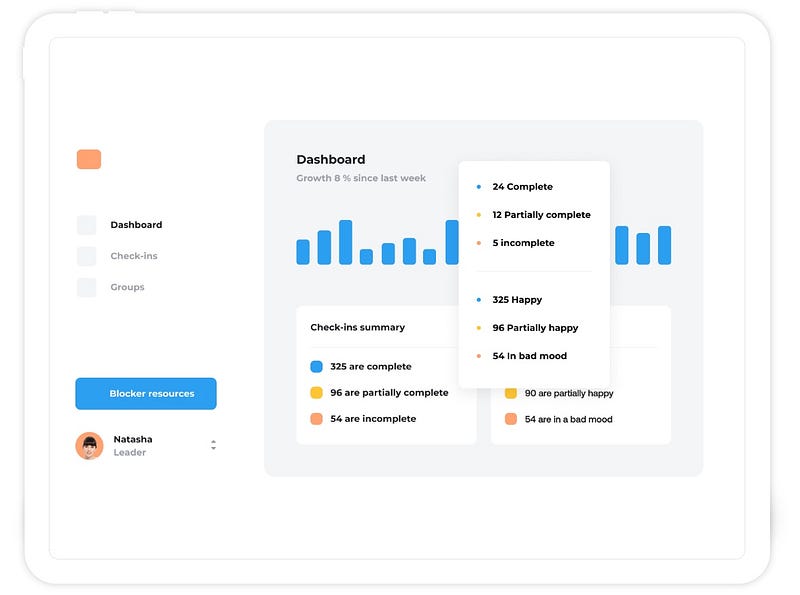Select the first bar in the chart

point(303,252)
